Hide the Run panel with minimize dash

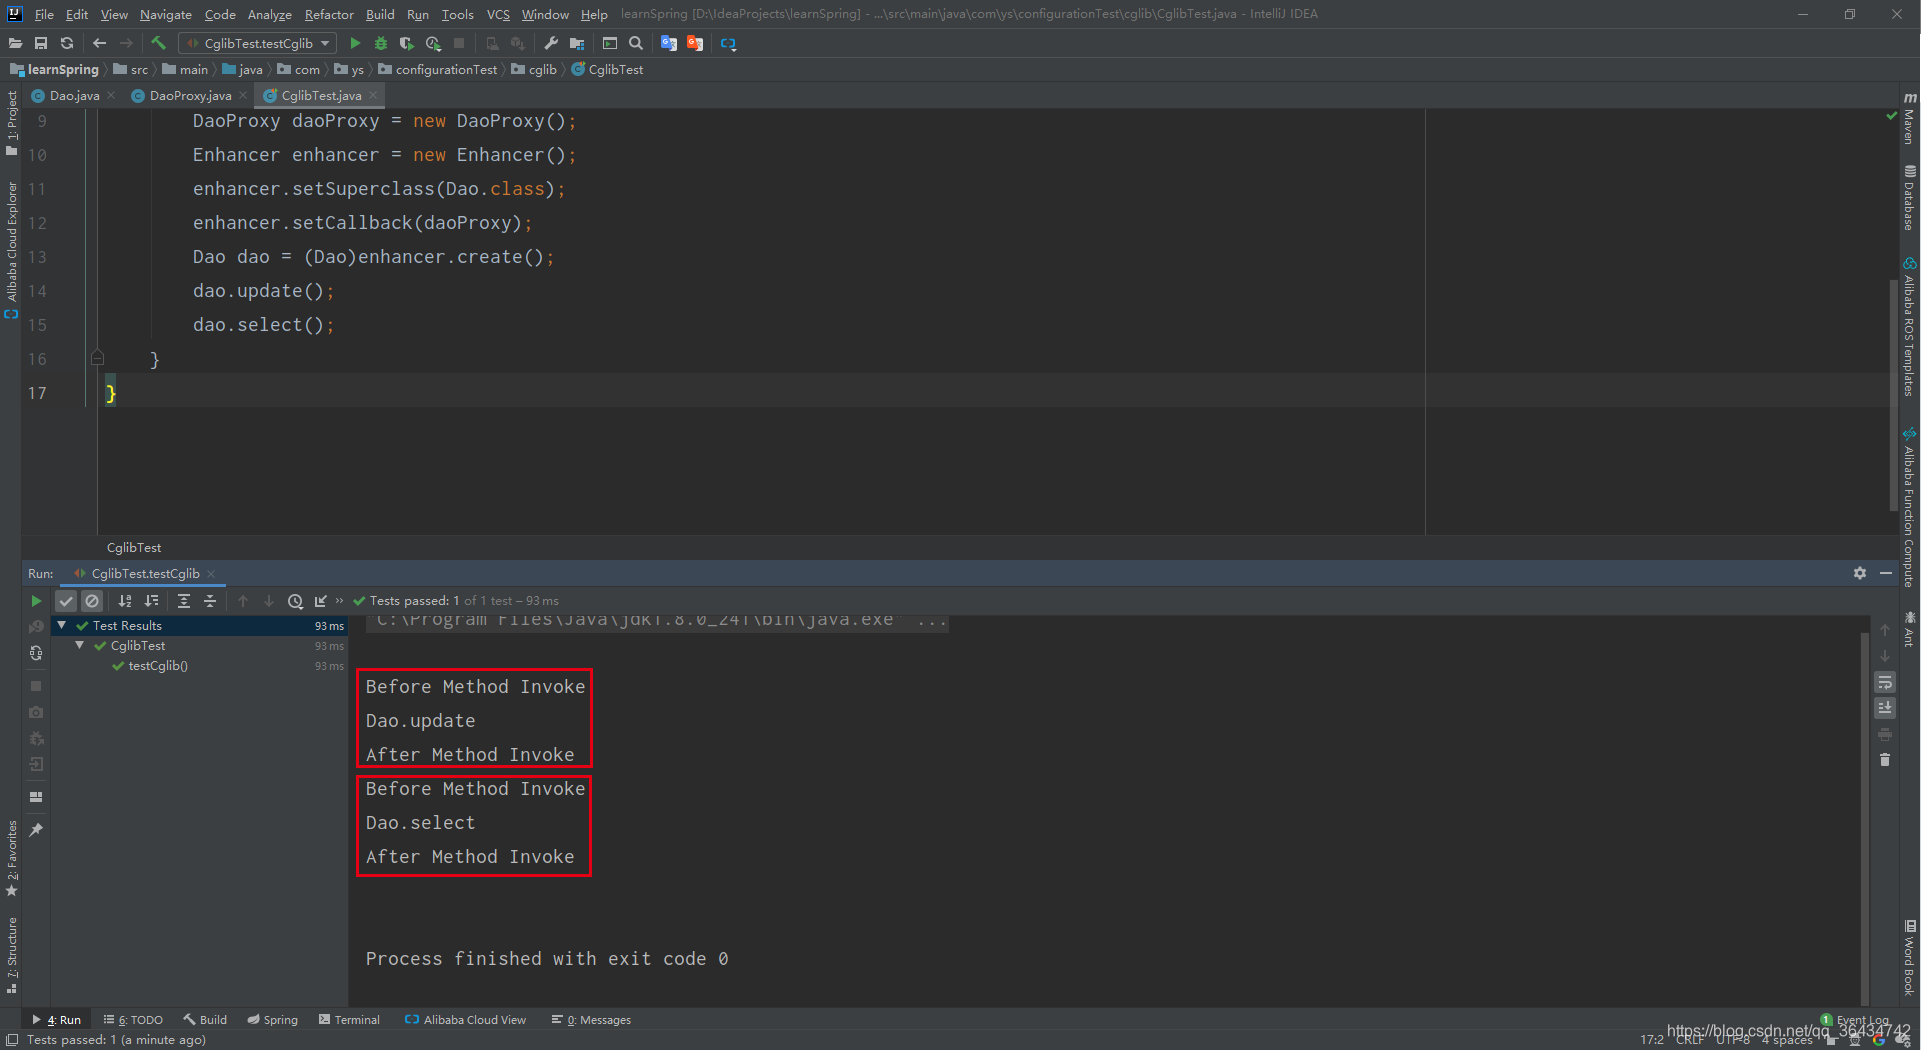point(1886,573)
